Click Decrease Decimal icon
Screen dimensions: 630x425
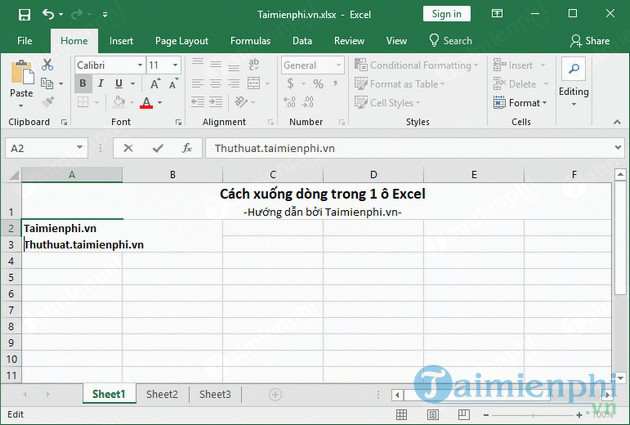(309, 102)
